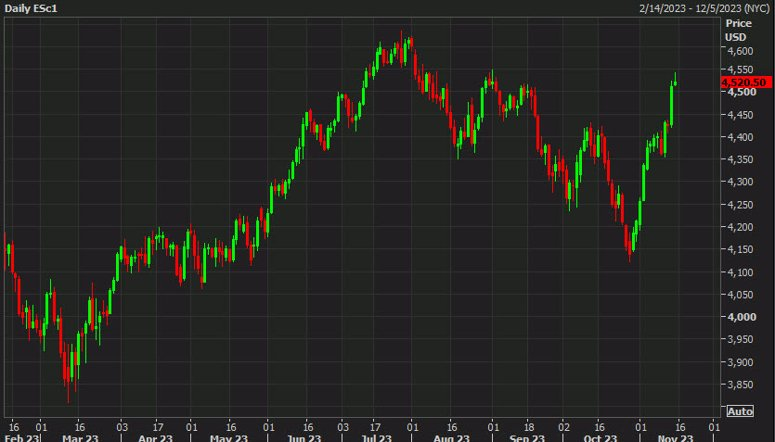Viewport: 775px width, 442px height.
Task: Click the 4,250 price axis label
Action: 740,205
